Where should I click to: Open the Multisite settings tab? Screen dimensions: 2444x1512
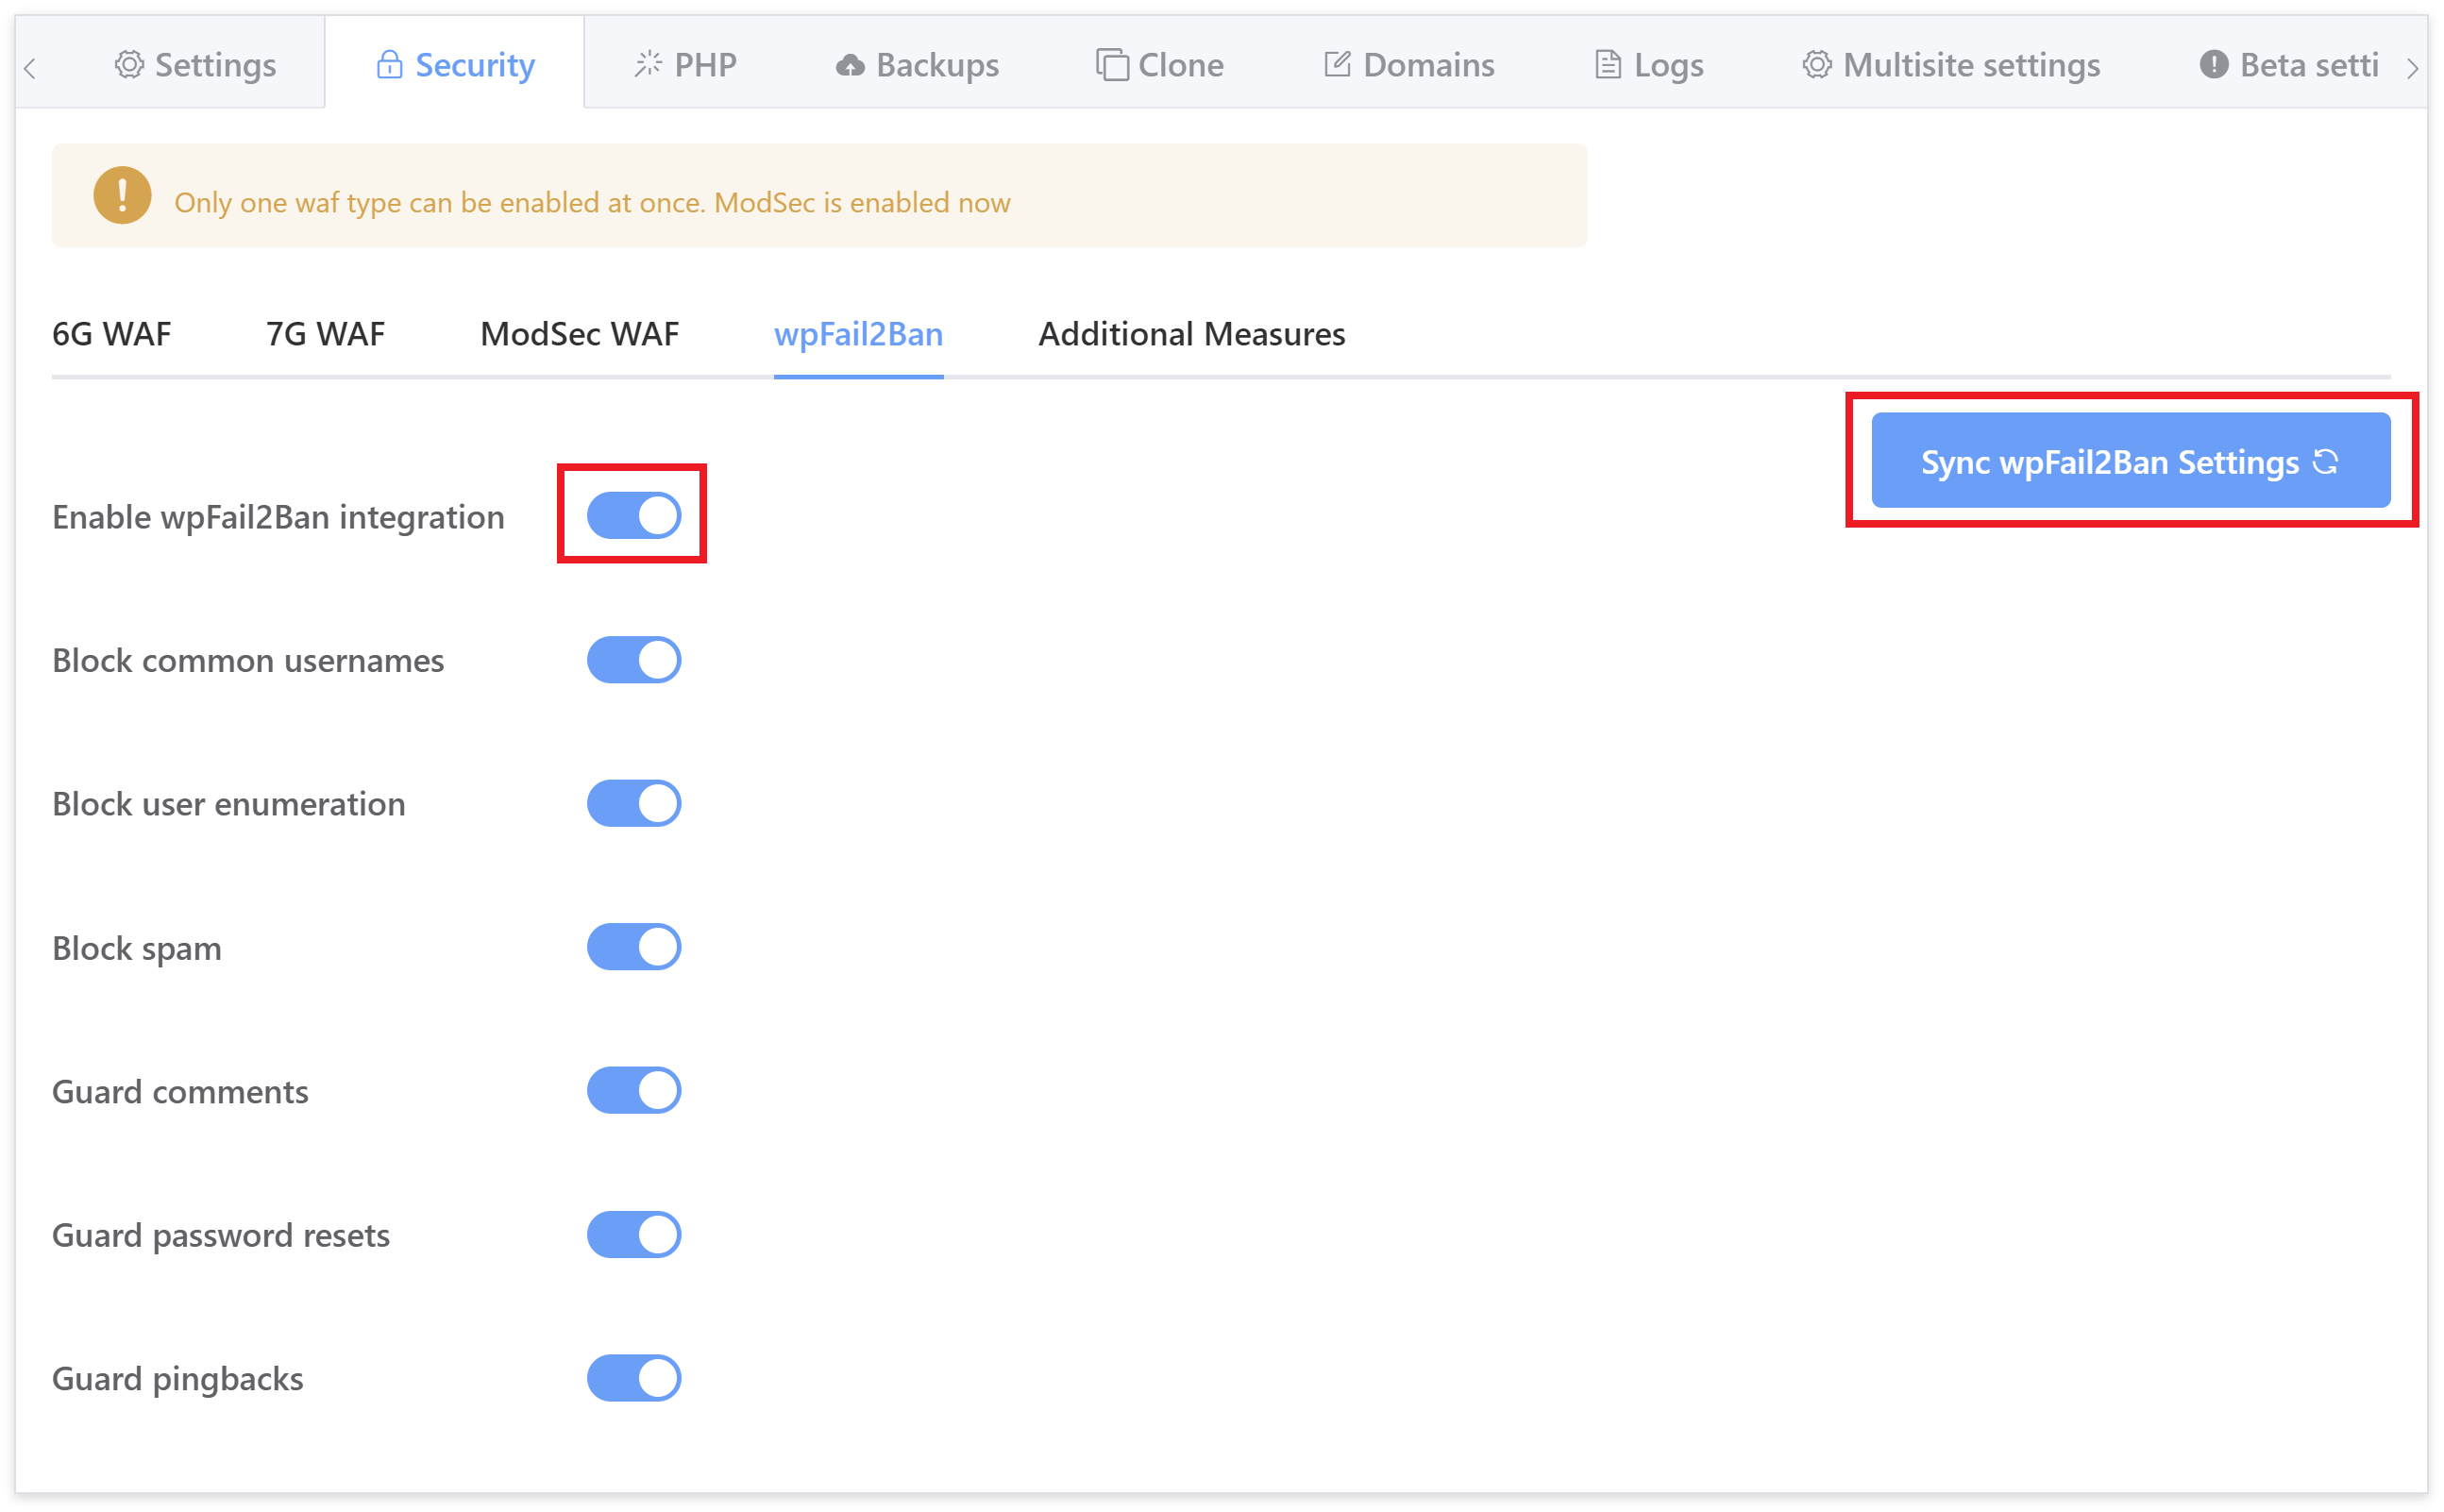[1951, 65]
